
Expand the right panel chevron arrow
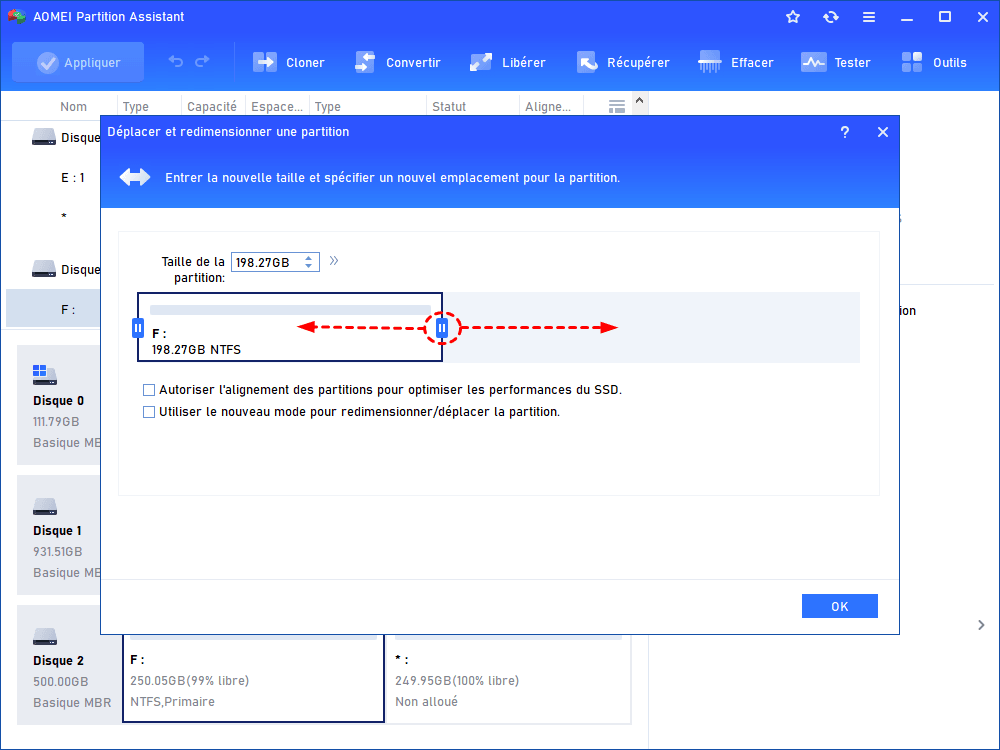click(981, 625)
